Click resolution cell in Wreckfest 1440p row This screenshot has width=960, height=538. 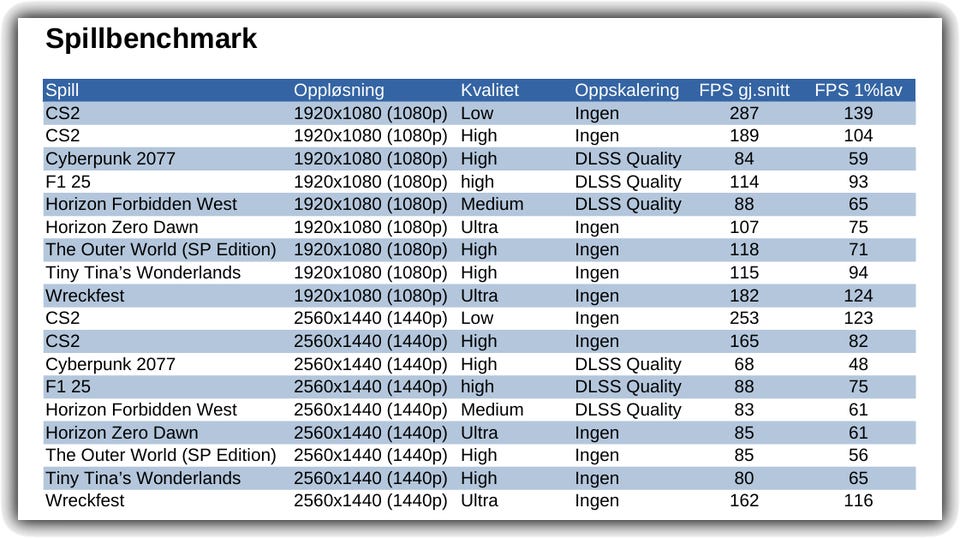[370, 501]
